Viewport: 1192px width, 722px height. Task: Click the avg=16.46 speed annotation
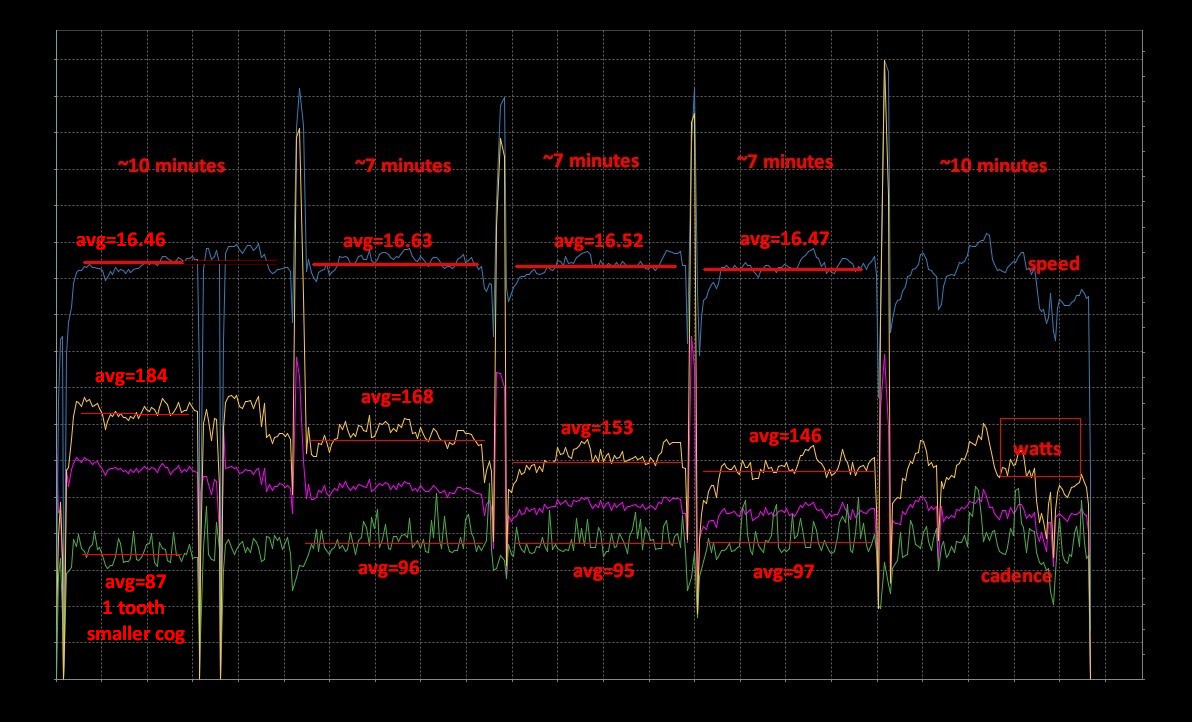pos(121,240)
